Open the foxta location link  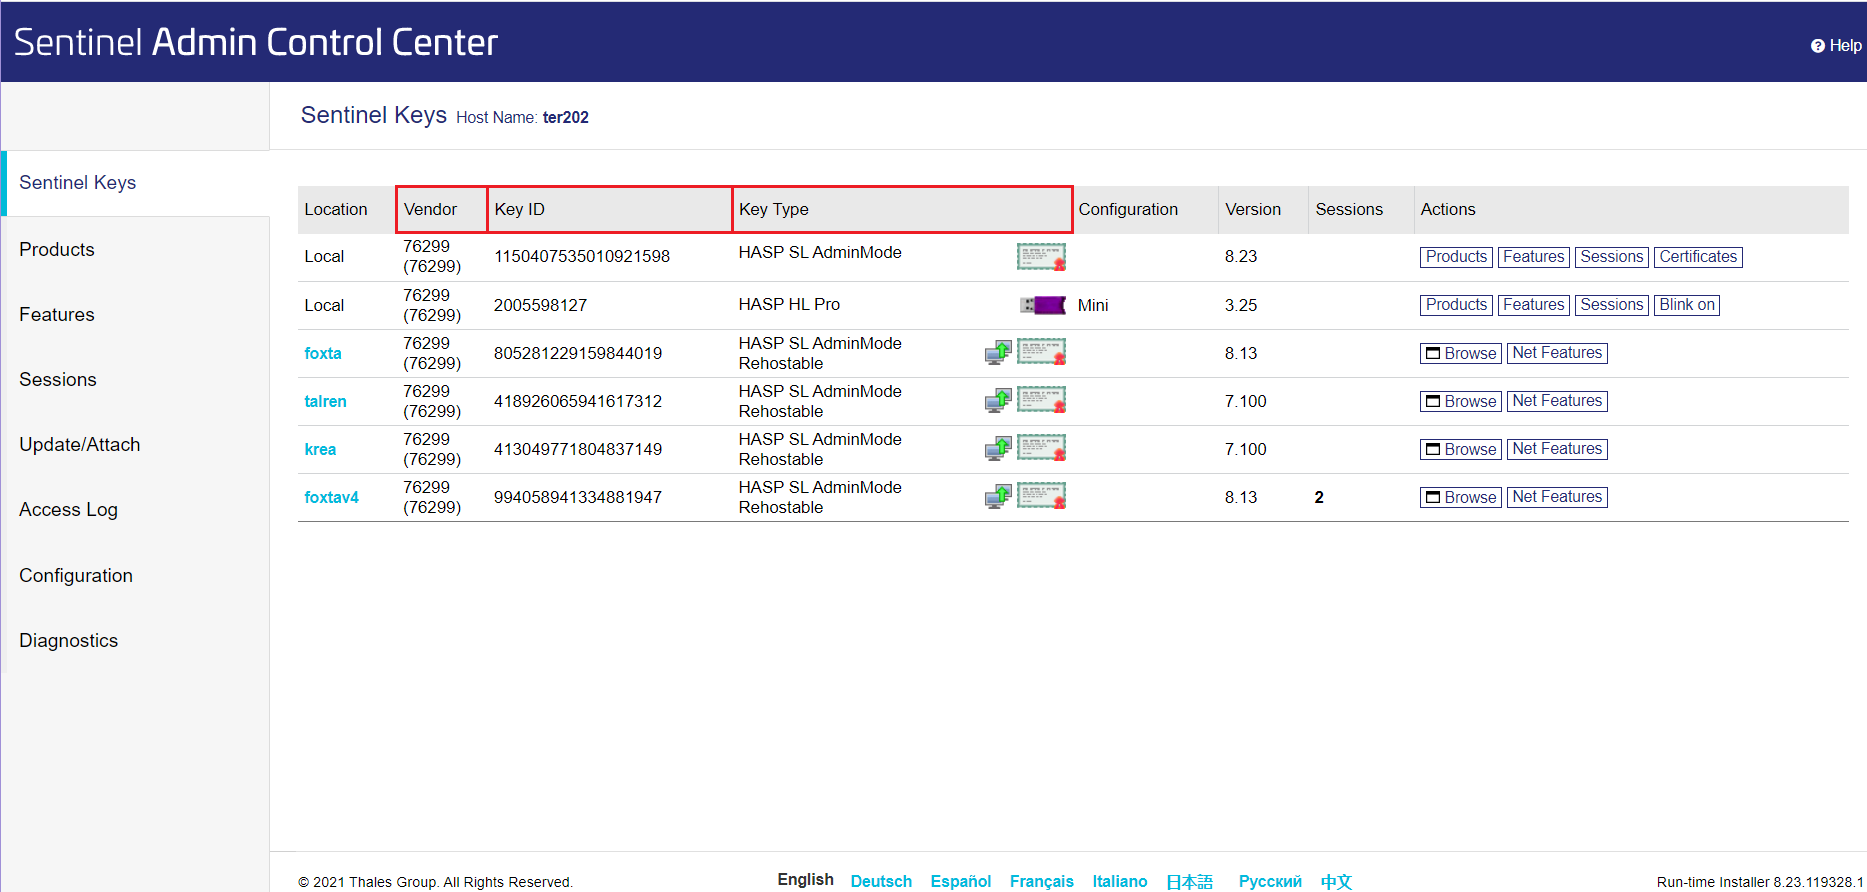323,353
